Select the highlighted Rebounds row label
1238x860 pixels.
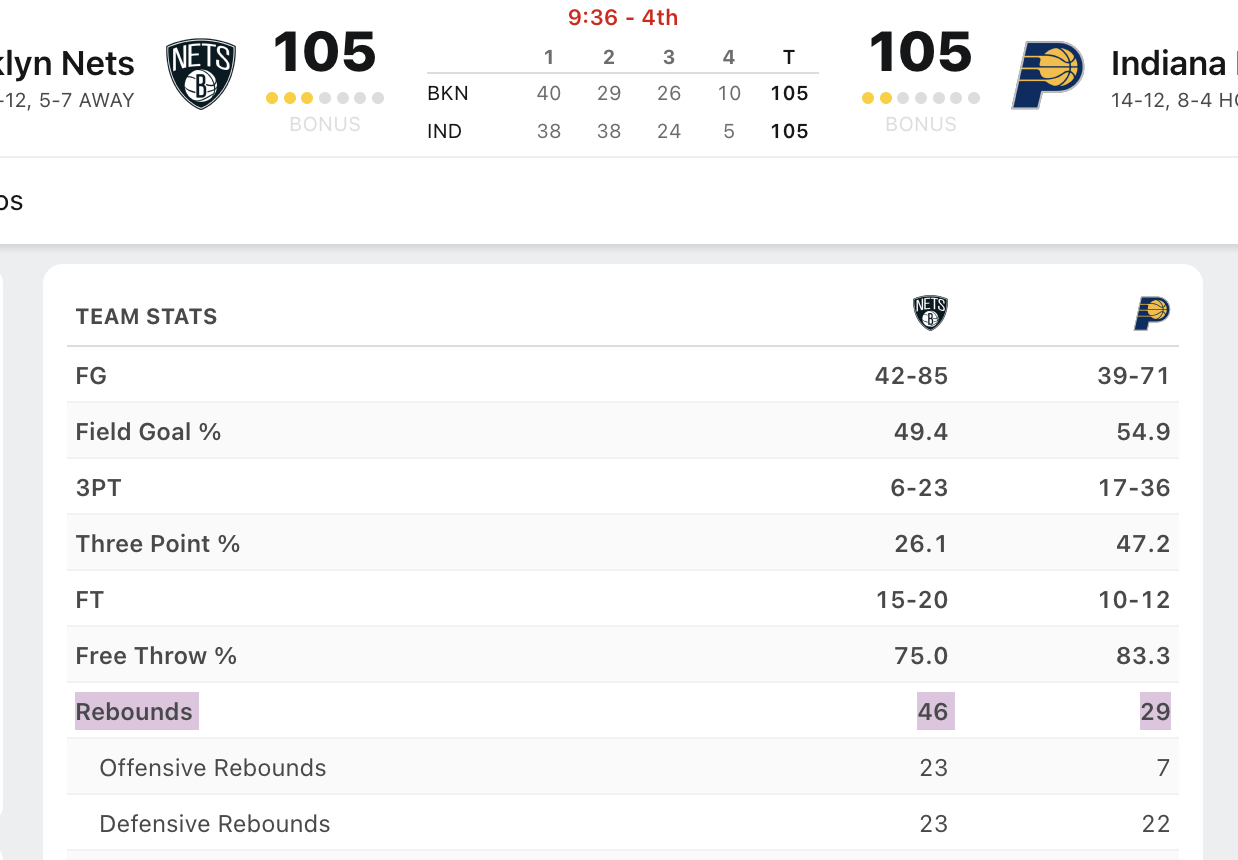point(135,712)
